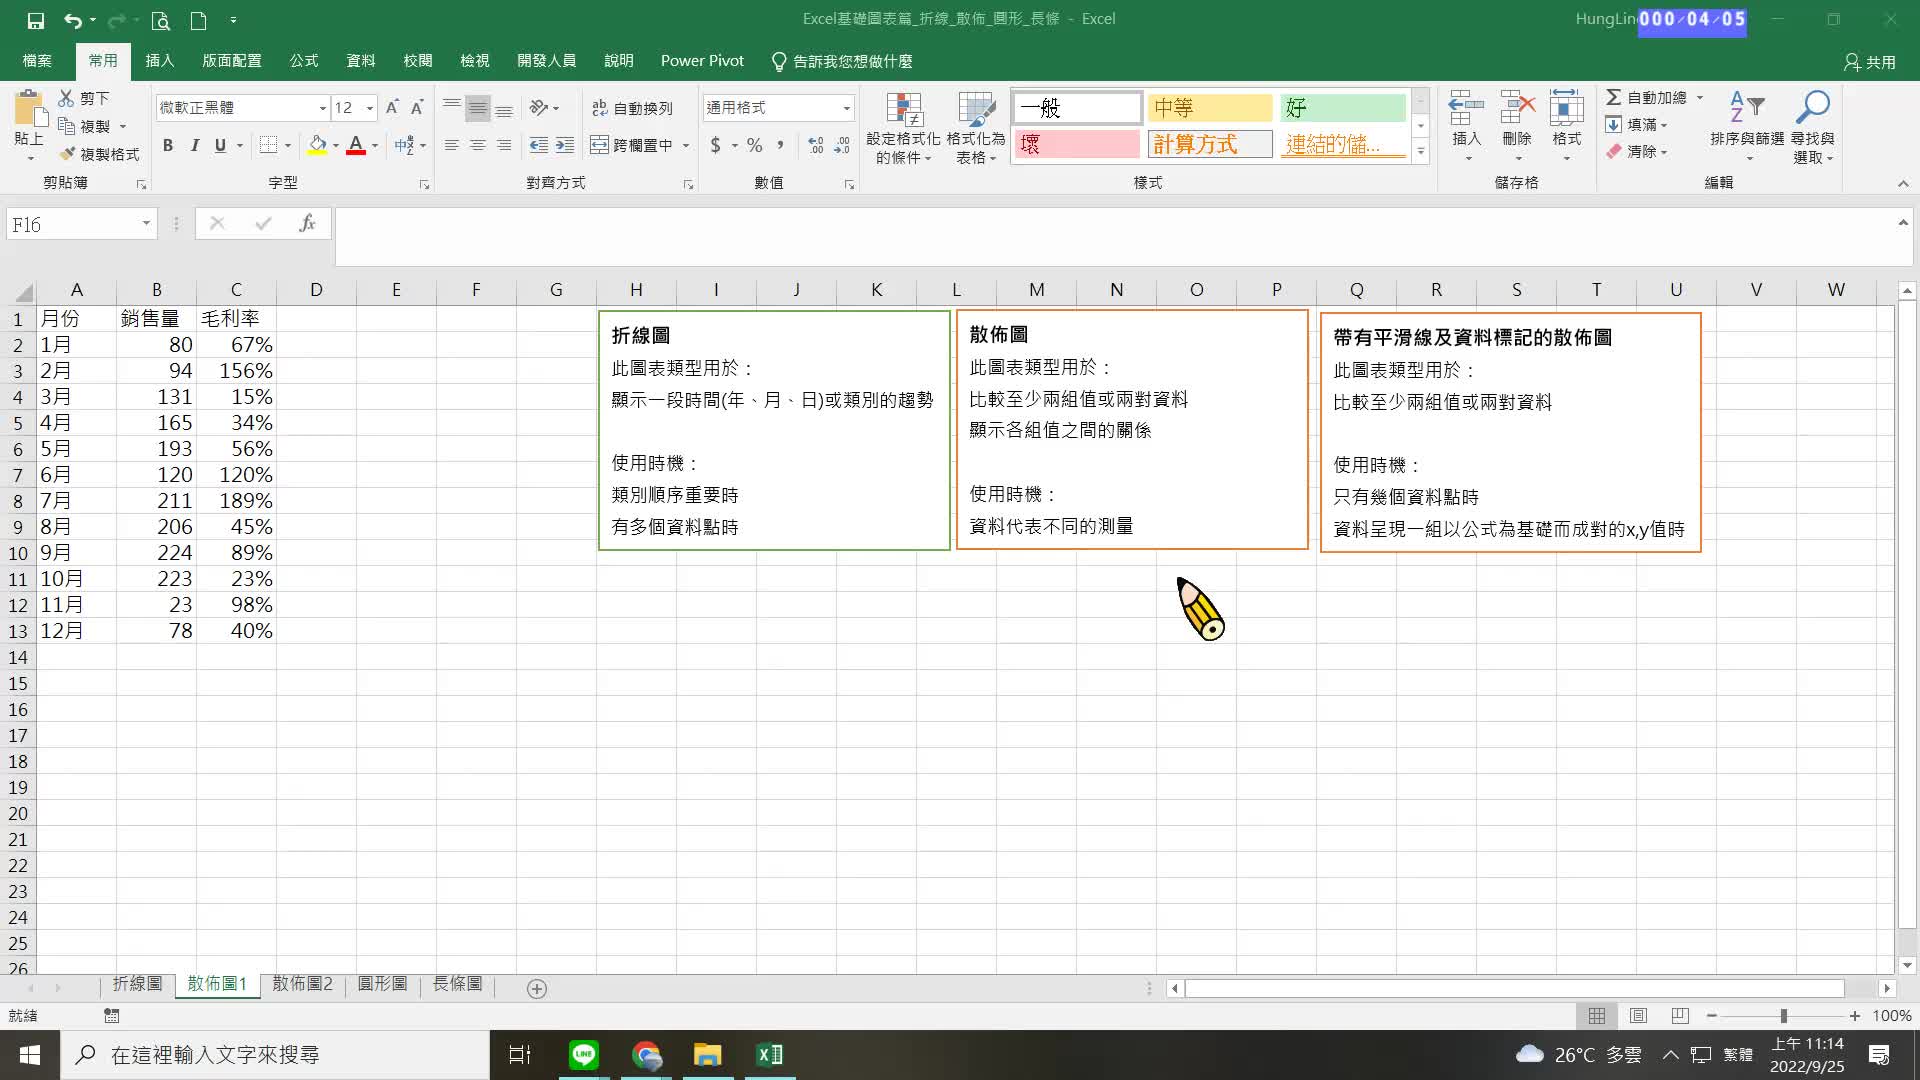Toggle middle vertical alignment

(x=478, y=108)
